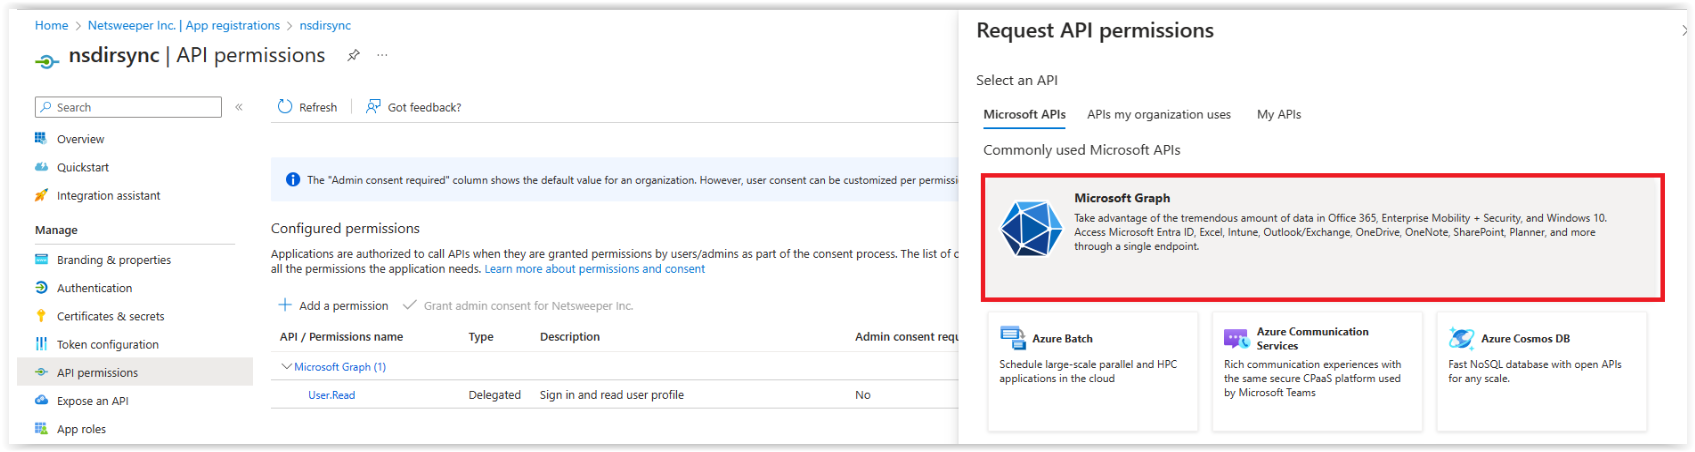Open the more options ellipsis menu
This screenshot has height=452, width=1695.
coord(382,56)
